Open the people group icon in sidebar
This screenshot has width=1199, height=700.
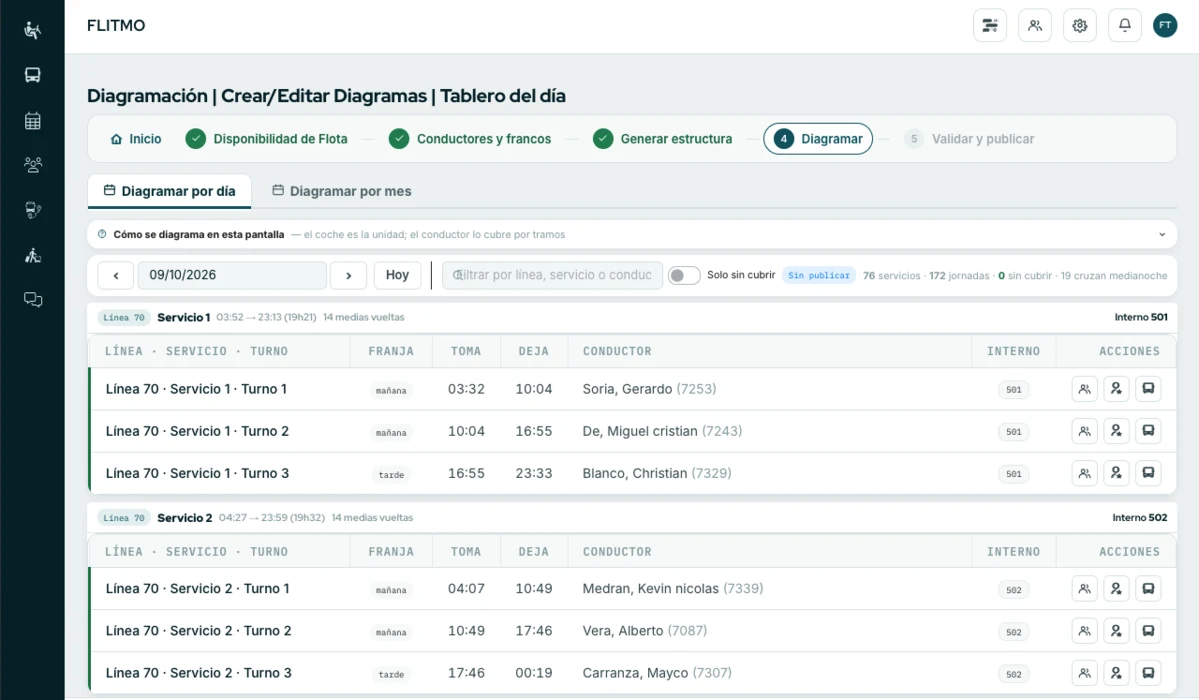click(x=32, y=164)
